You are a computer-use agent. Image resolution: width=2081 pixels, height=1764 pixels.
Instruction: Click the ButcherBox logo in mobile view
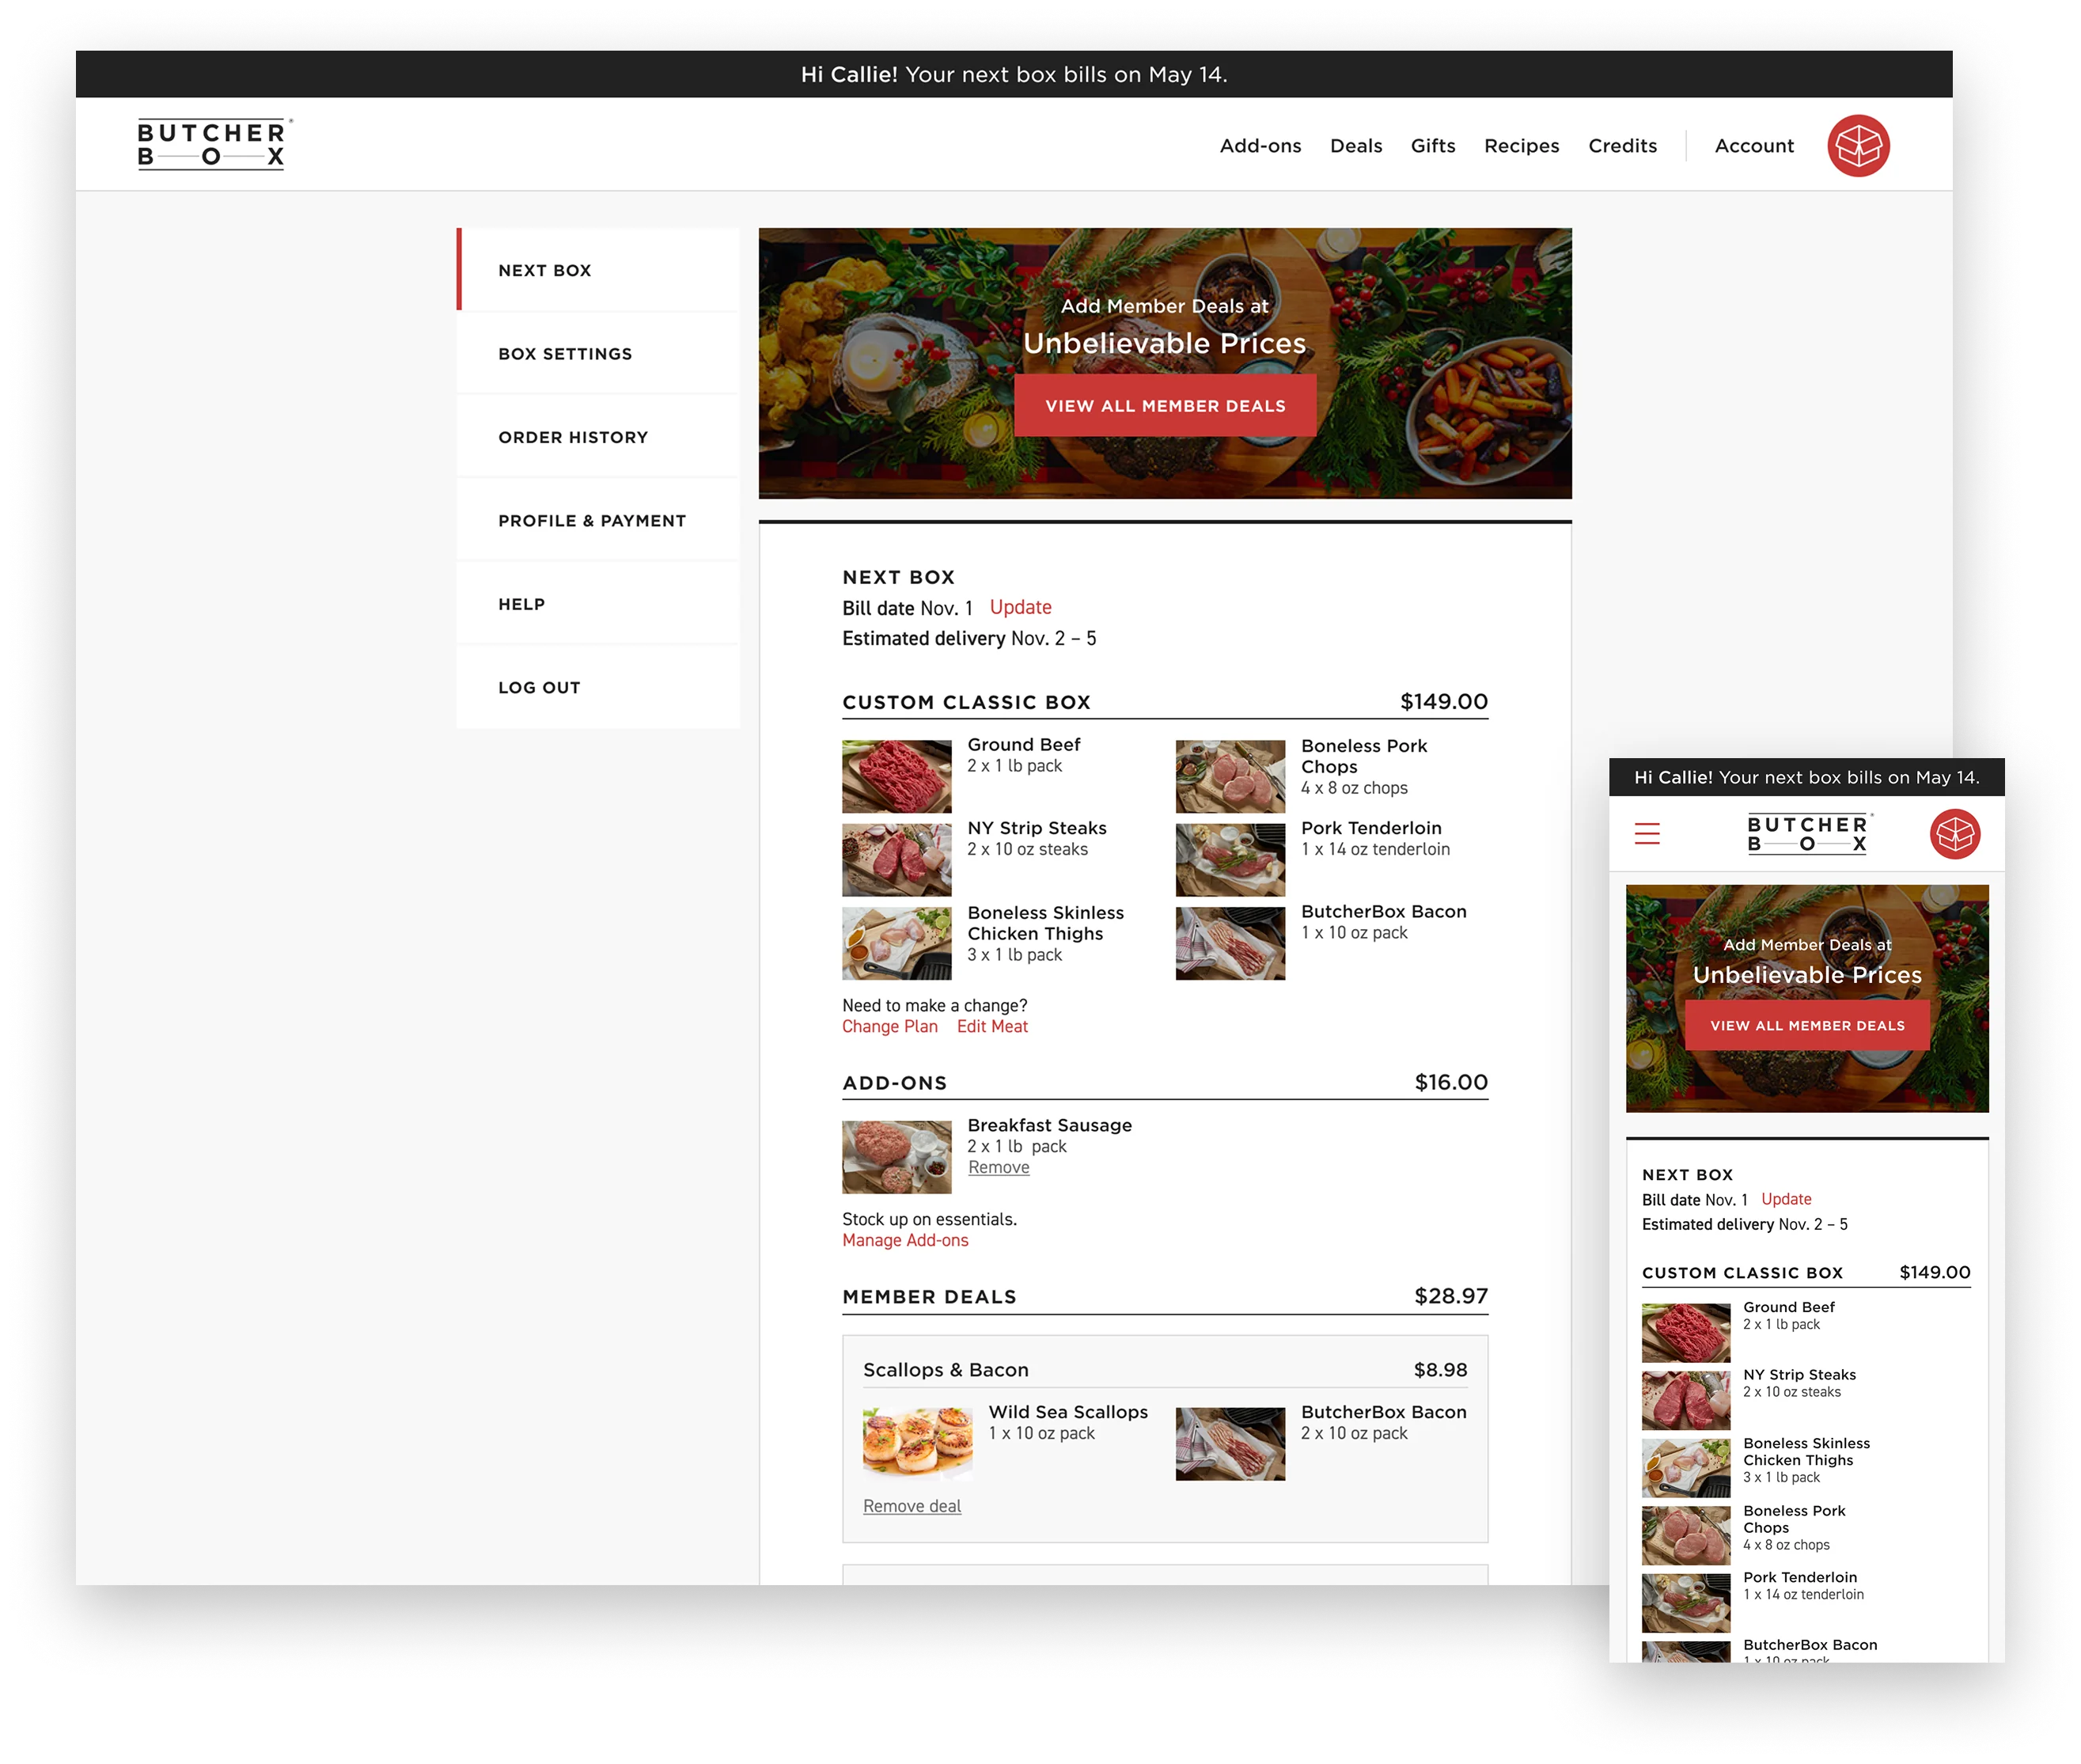coord(1808,833)
